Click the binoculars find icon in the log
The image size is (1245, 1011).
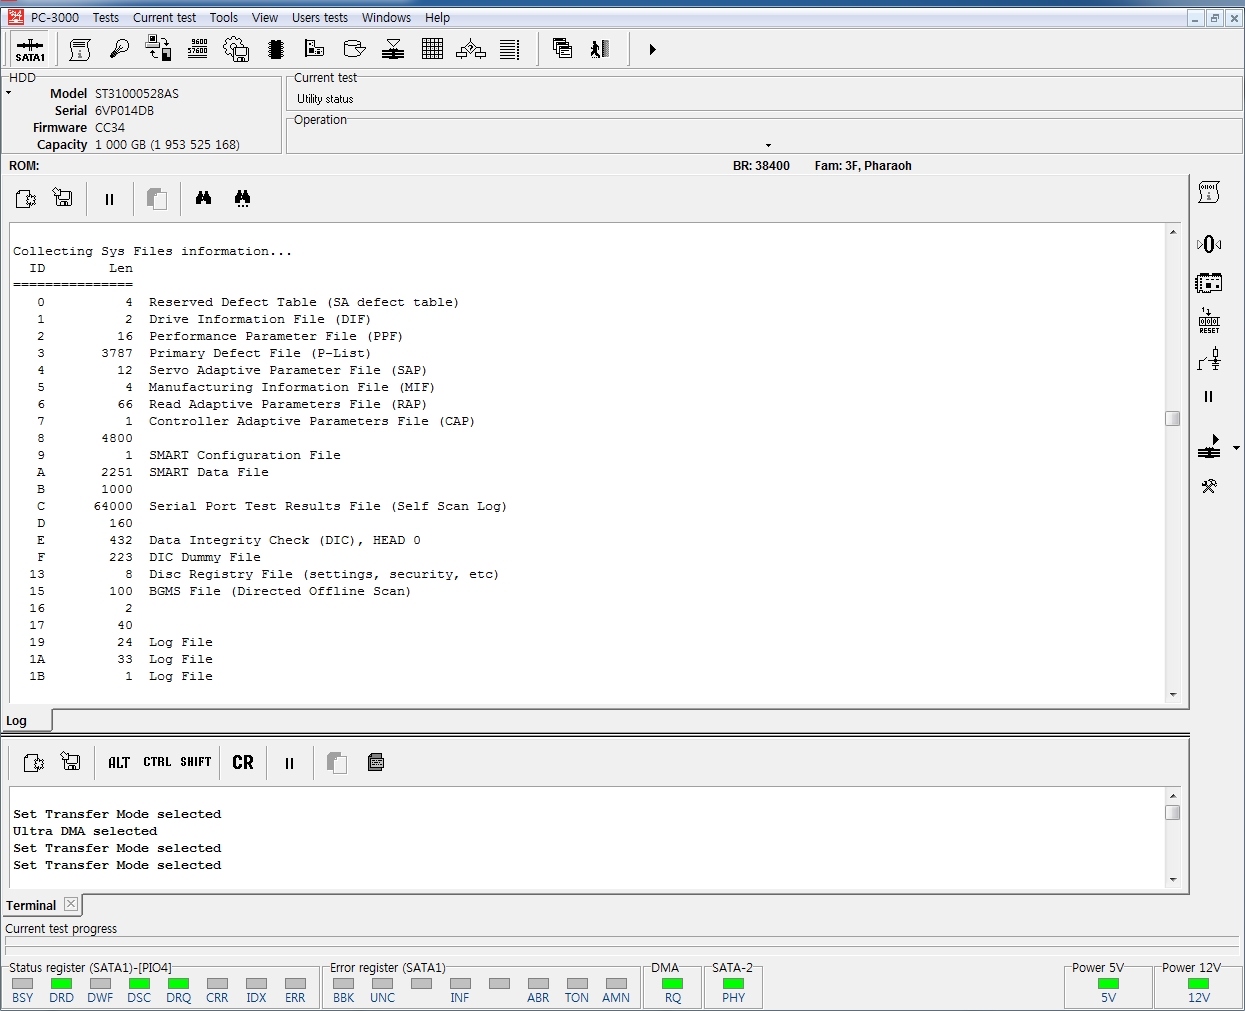click(204, 198)
